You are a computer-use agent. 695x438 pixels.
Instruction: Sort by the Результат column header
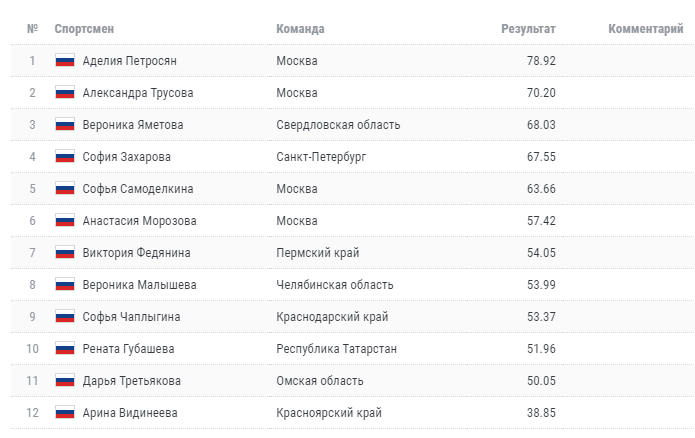[528, 29]
